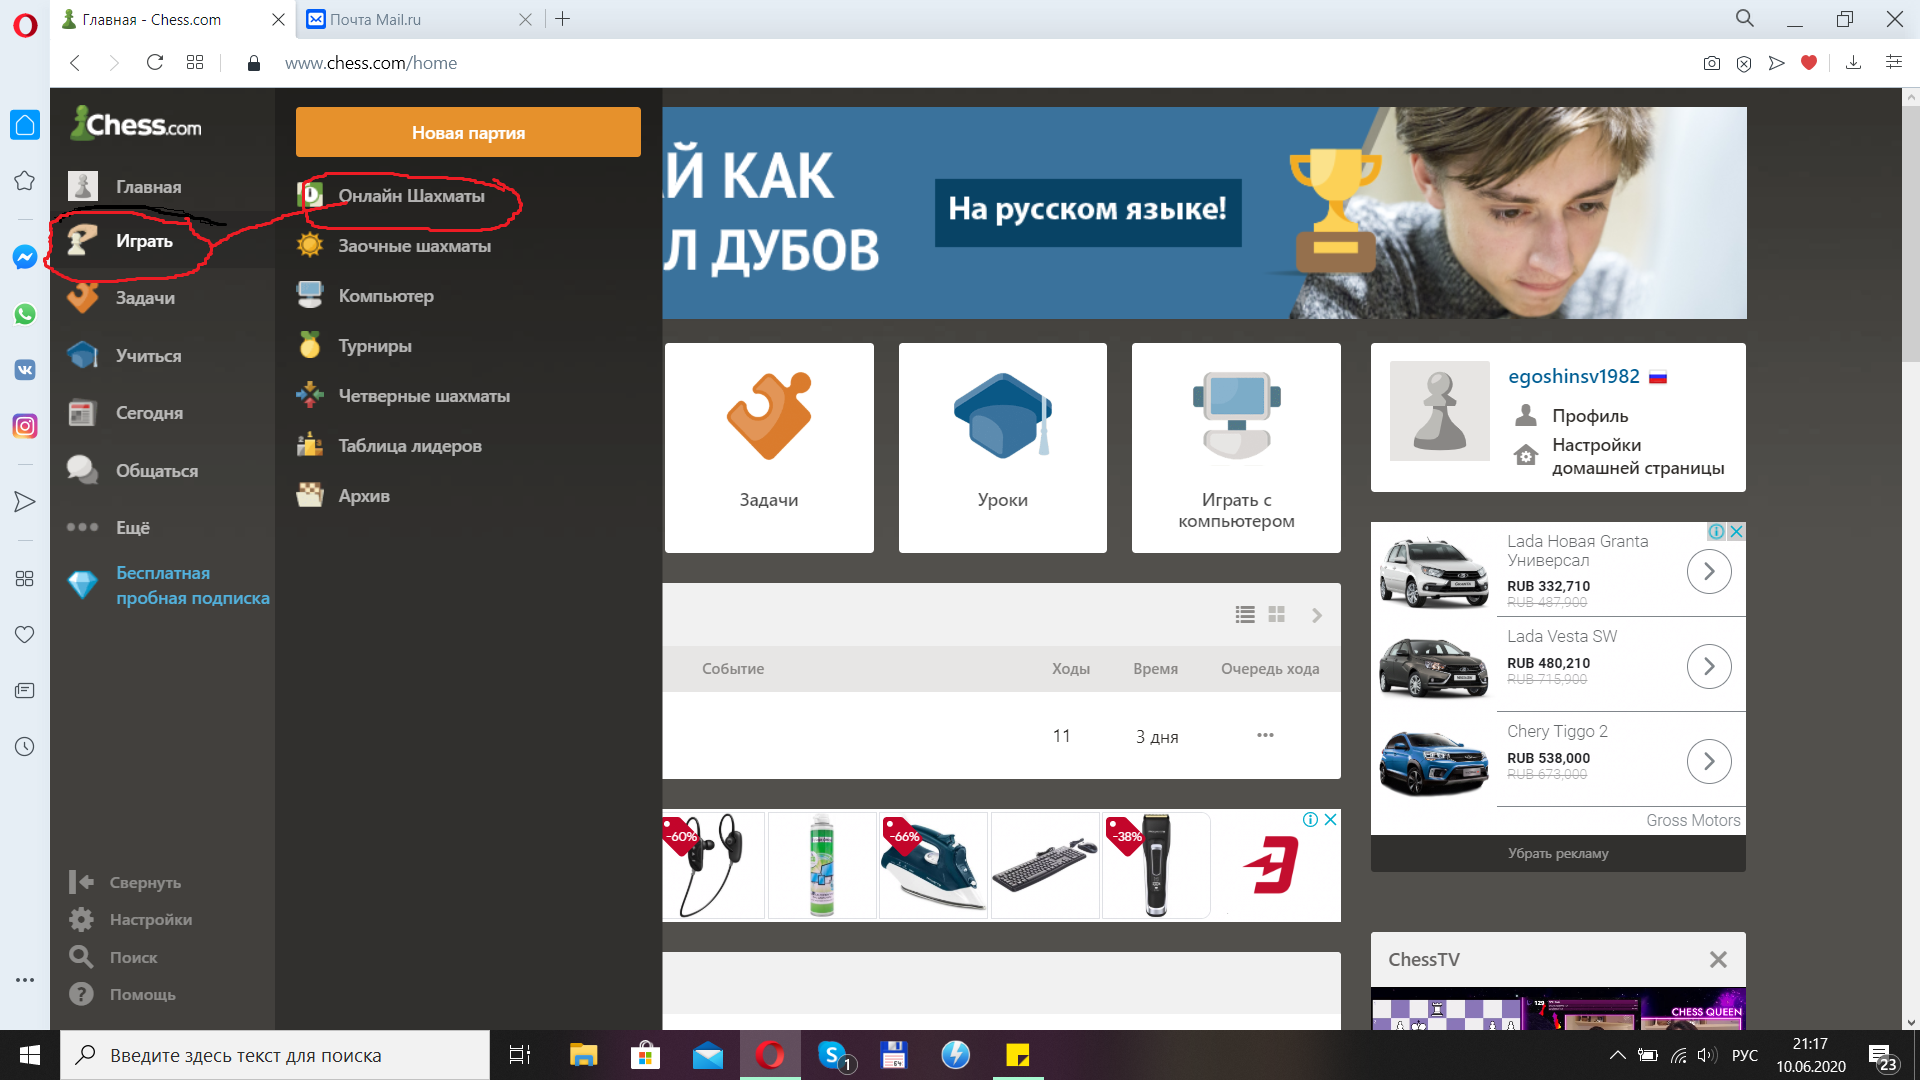Show hidden system tray icons
Screen dimensions: 1920x1080
(1617, 1055)
